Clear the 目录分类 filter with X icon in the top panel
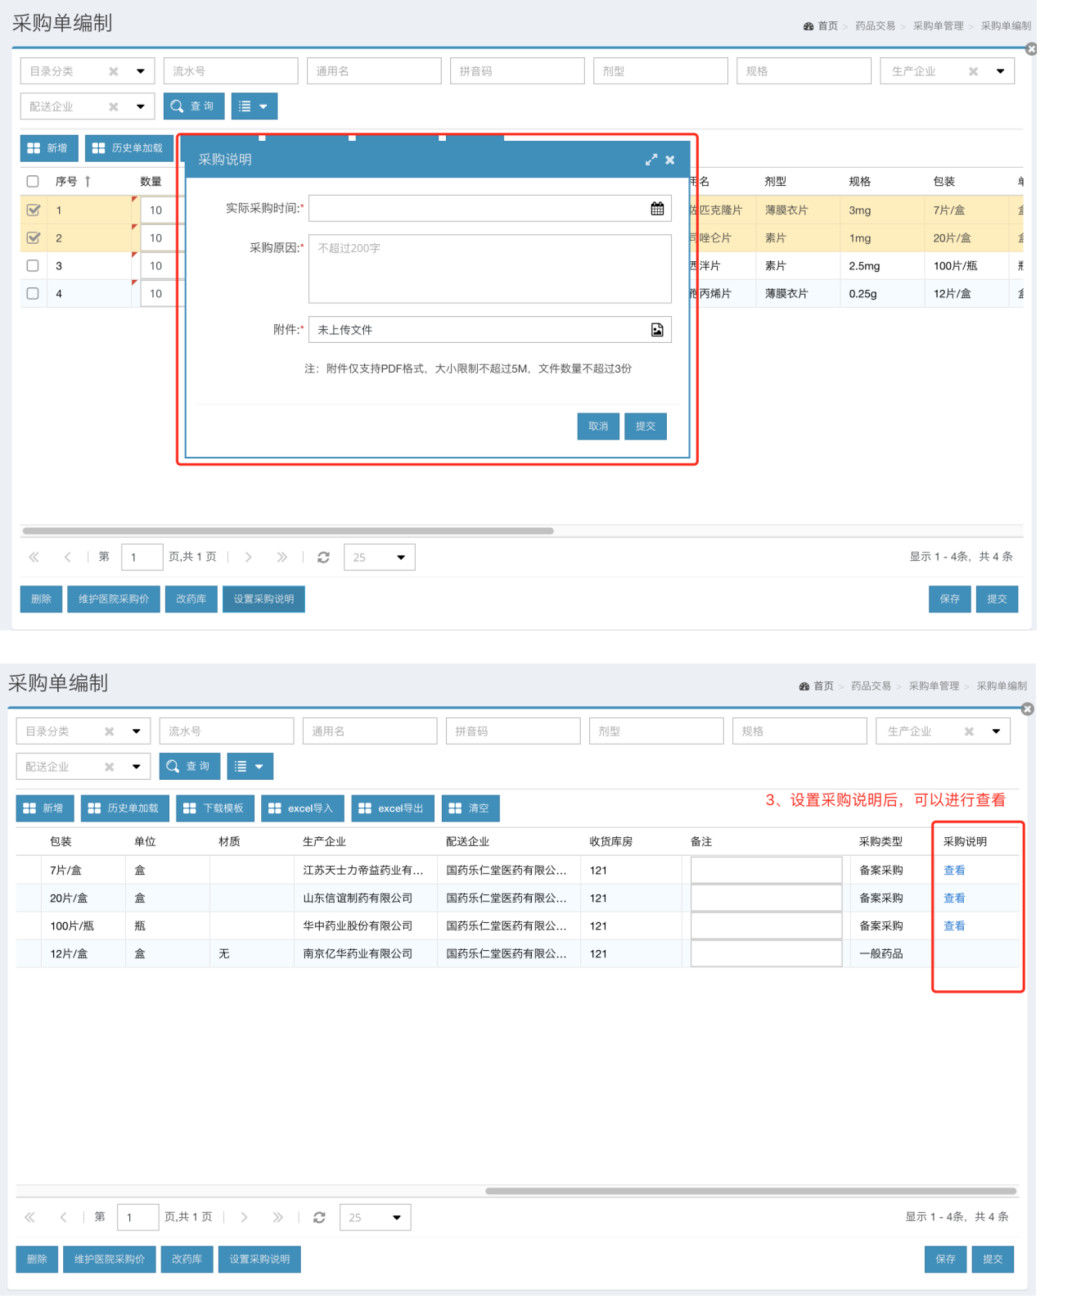1080x1312 pixels. pyautogui.click(x=113, y=71)
